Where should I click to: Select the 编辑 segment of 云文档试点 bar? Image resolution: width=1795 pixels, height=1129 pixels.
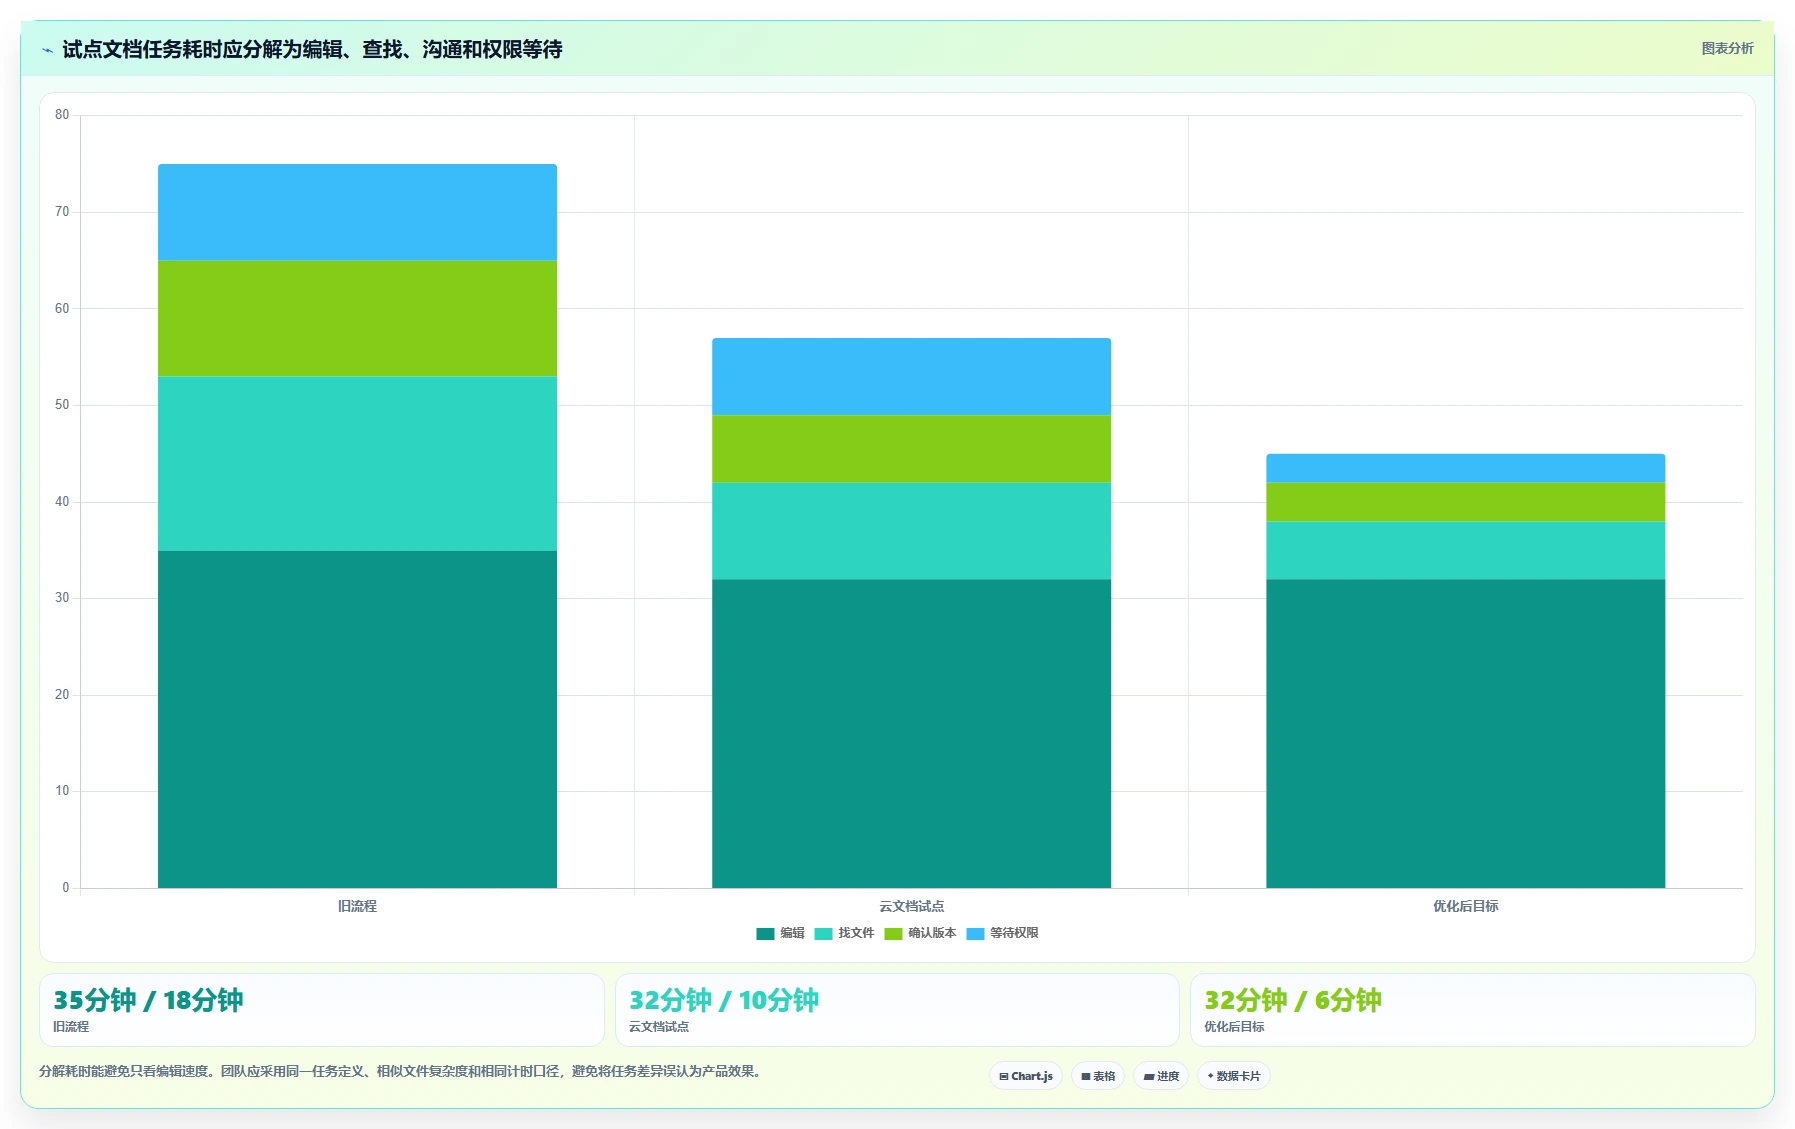pos(911,734)
